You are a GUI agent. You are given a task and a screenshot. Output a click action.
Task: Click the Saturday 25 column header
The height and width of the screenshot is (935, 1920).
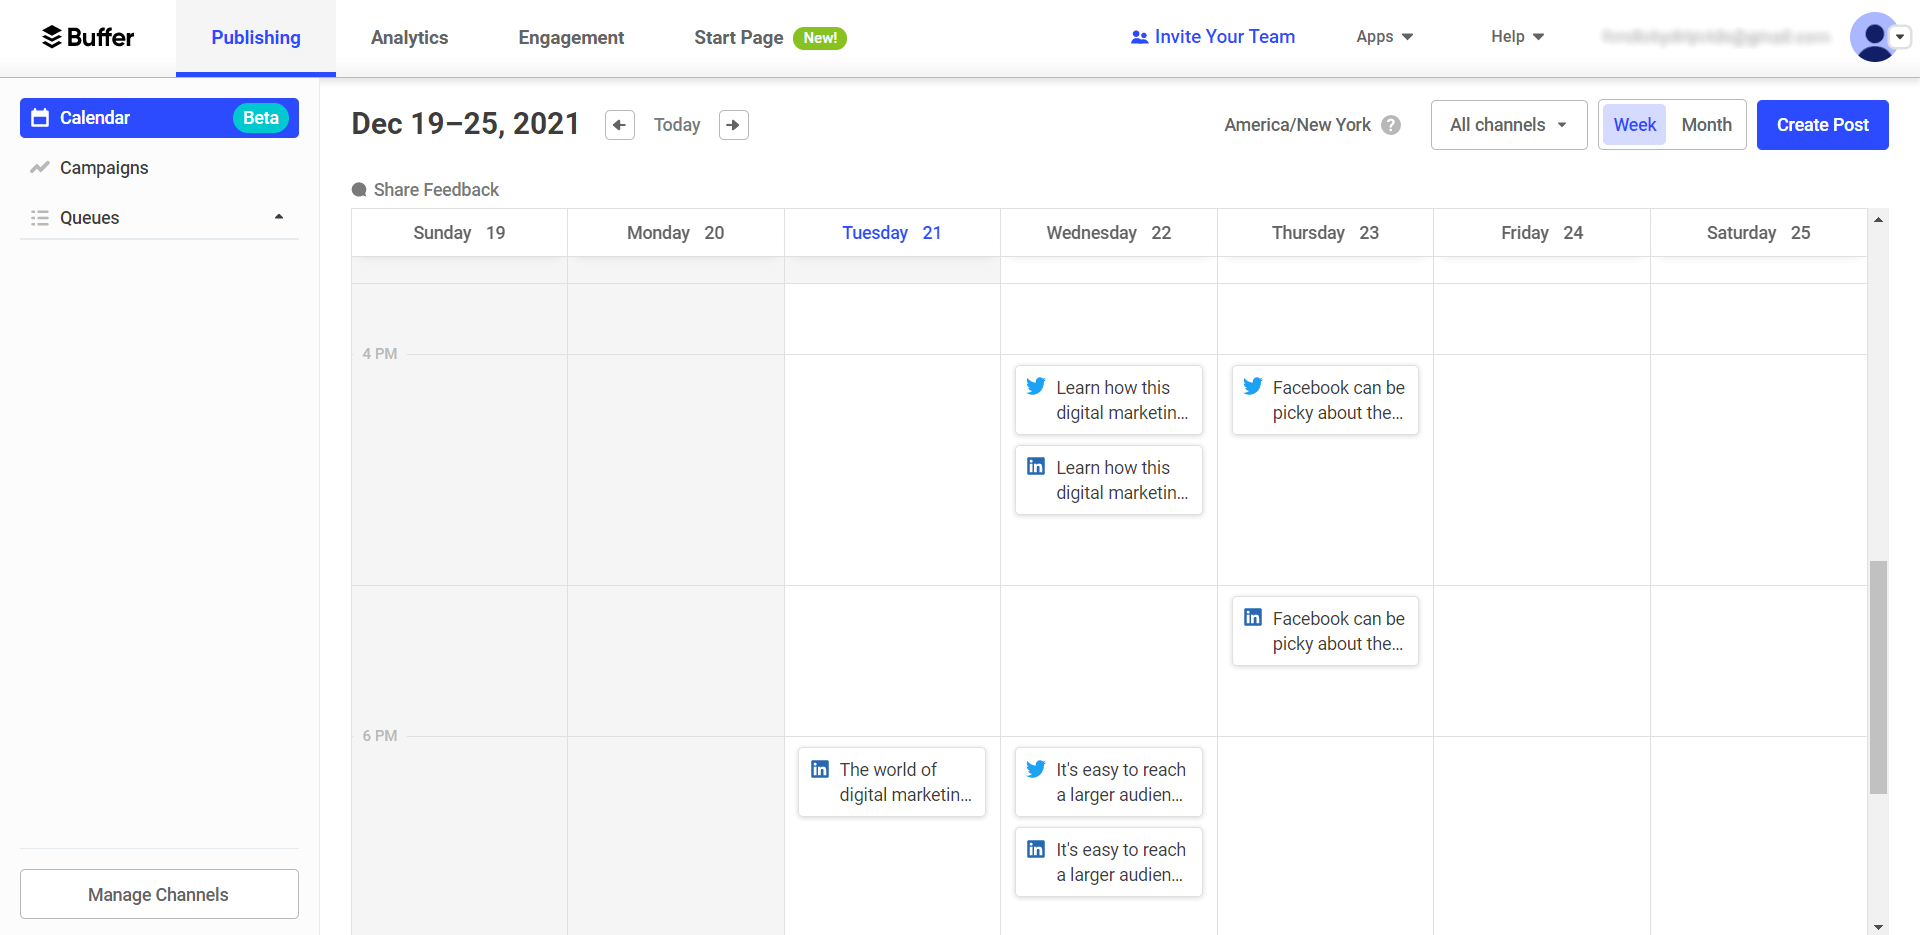coord(1758,233)
